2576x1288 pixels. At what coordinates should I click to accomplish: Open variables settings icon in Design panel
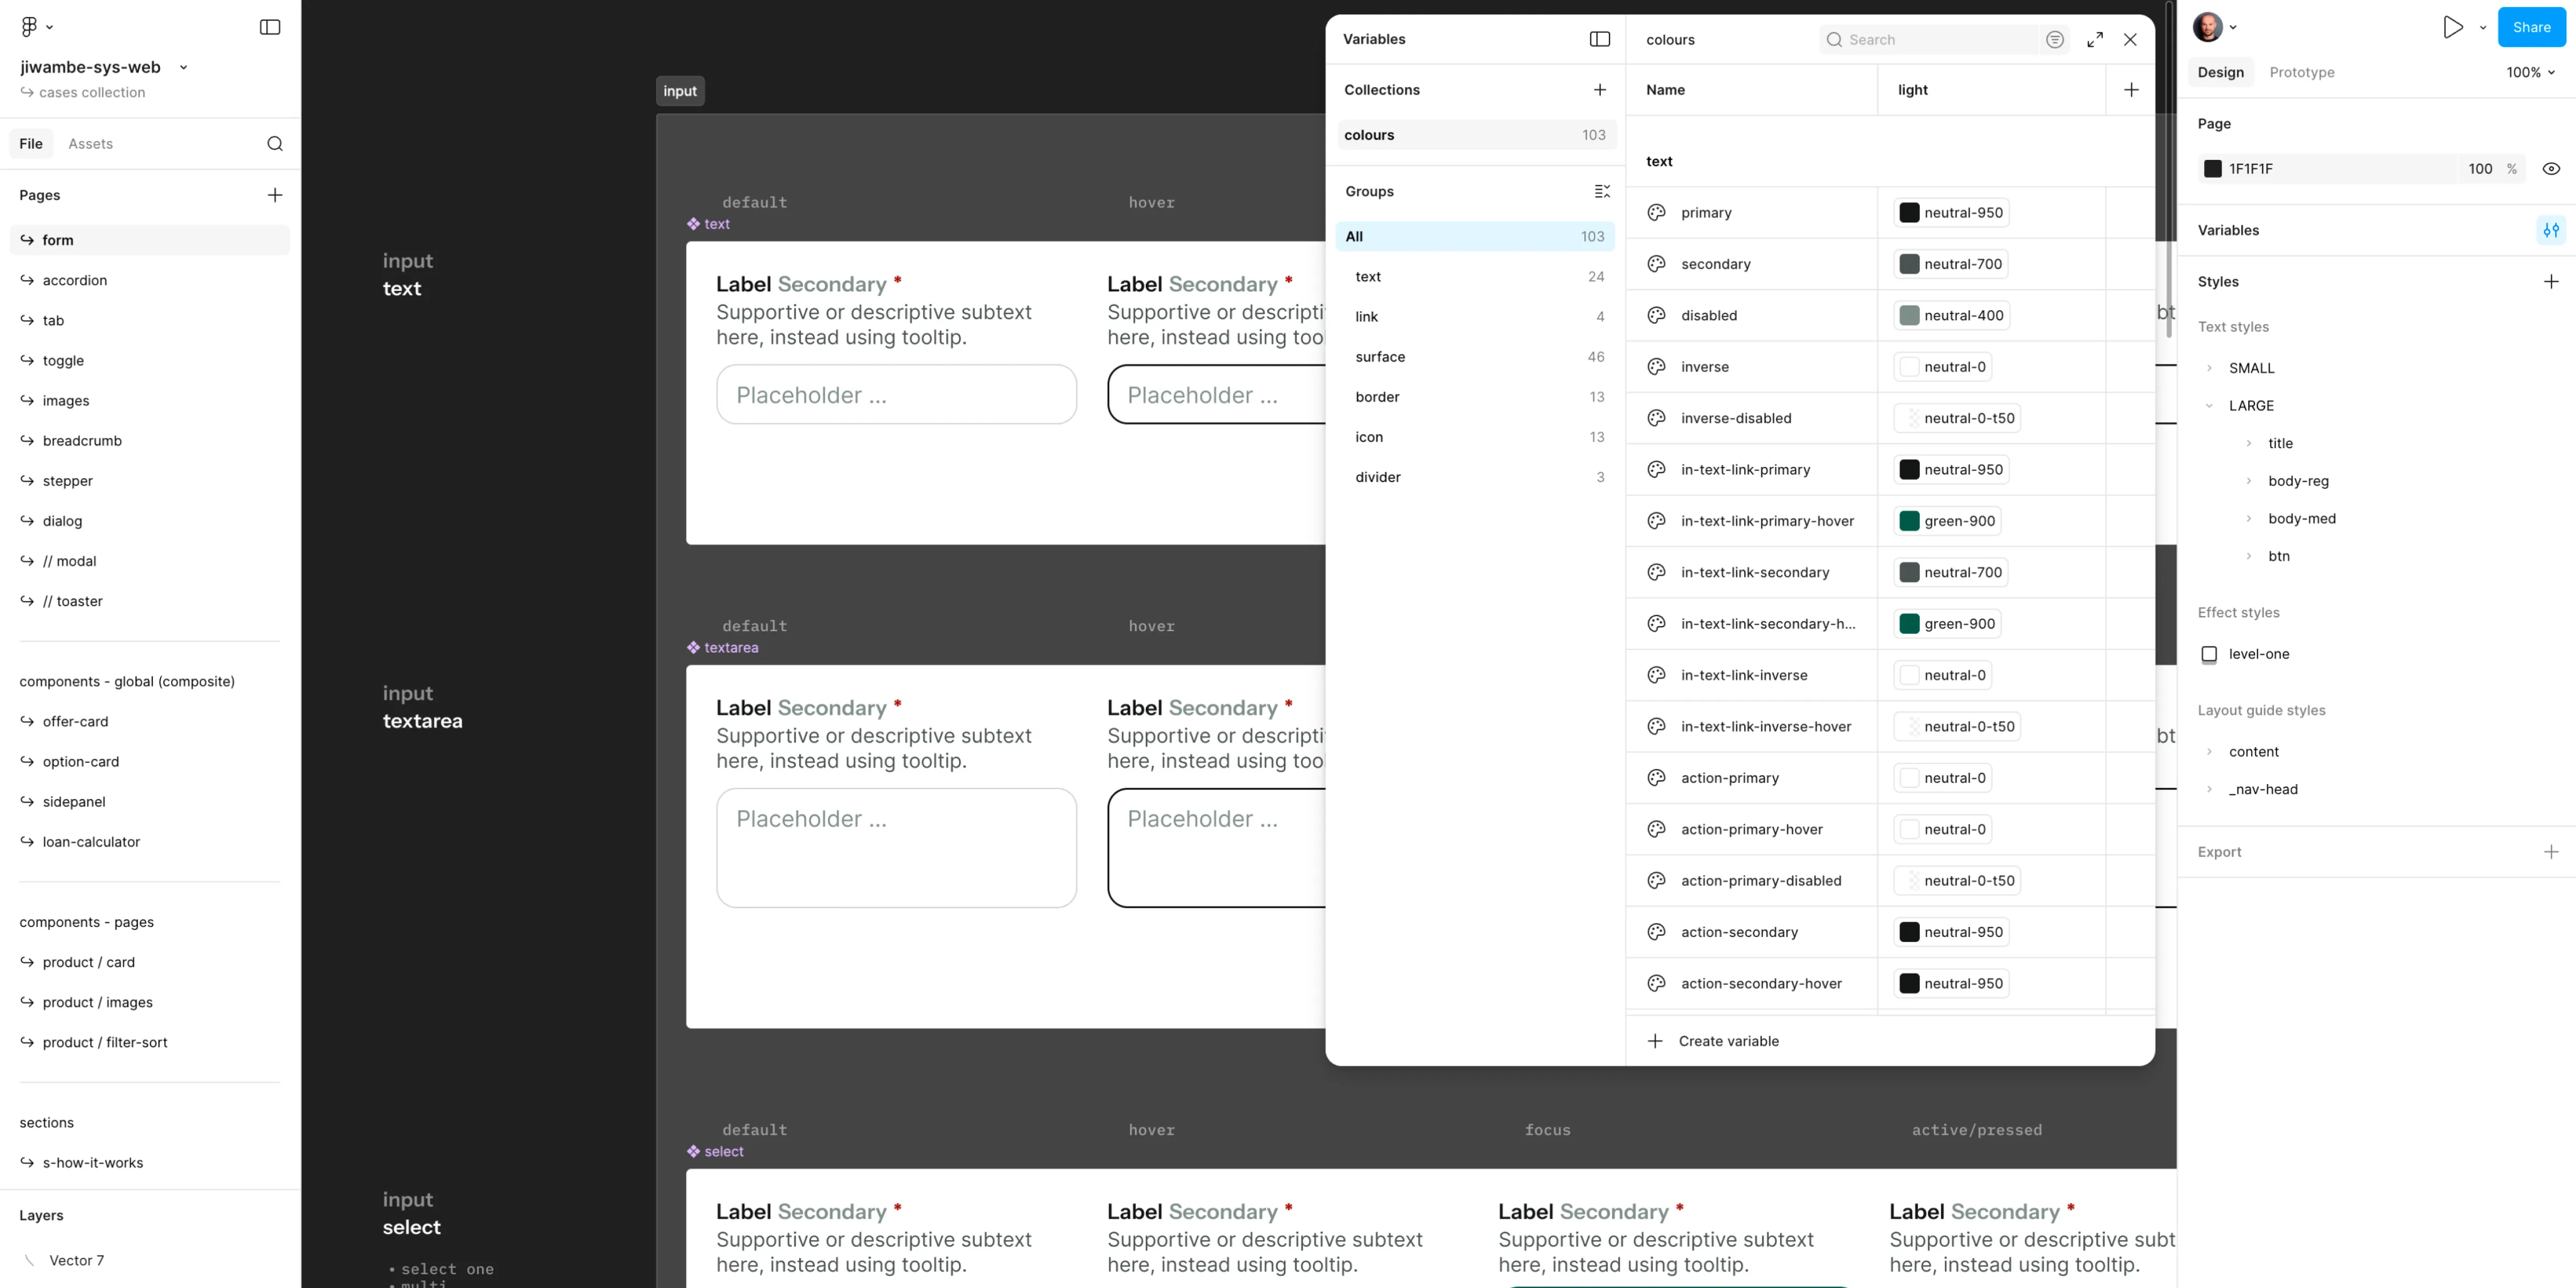(x=2550, y=230)
